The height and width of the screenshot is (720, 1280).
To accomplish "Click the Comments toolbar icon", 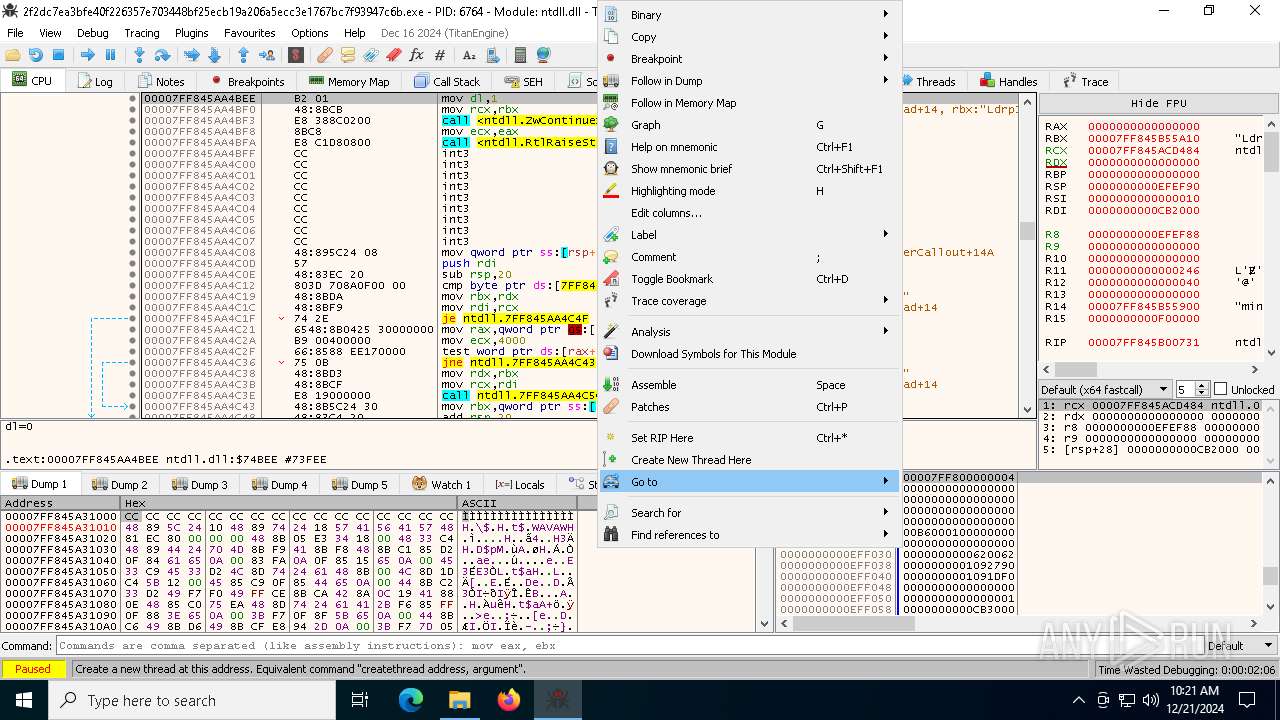I will [x=347, y=55].
